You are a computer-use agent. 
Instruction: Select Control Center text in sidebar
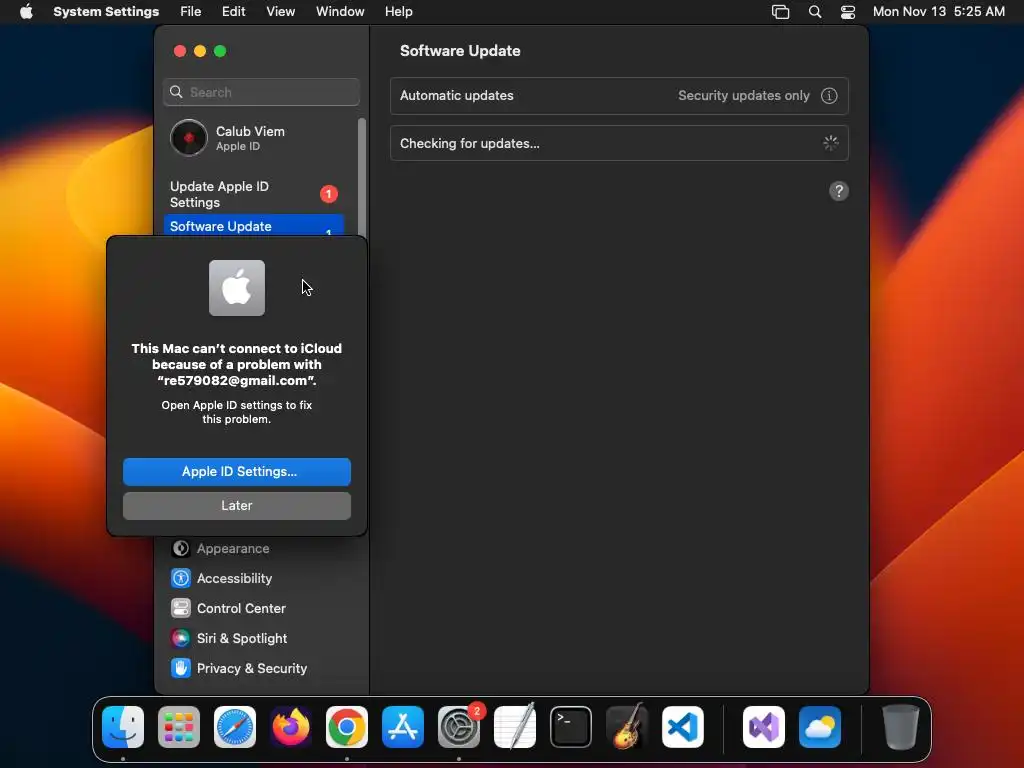coord(242,609)
